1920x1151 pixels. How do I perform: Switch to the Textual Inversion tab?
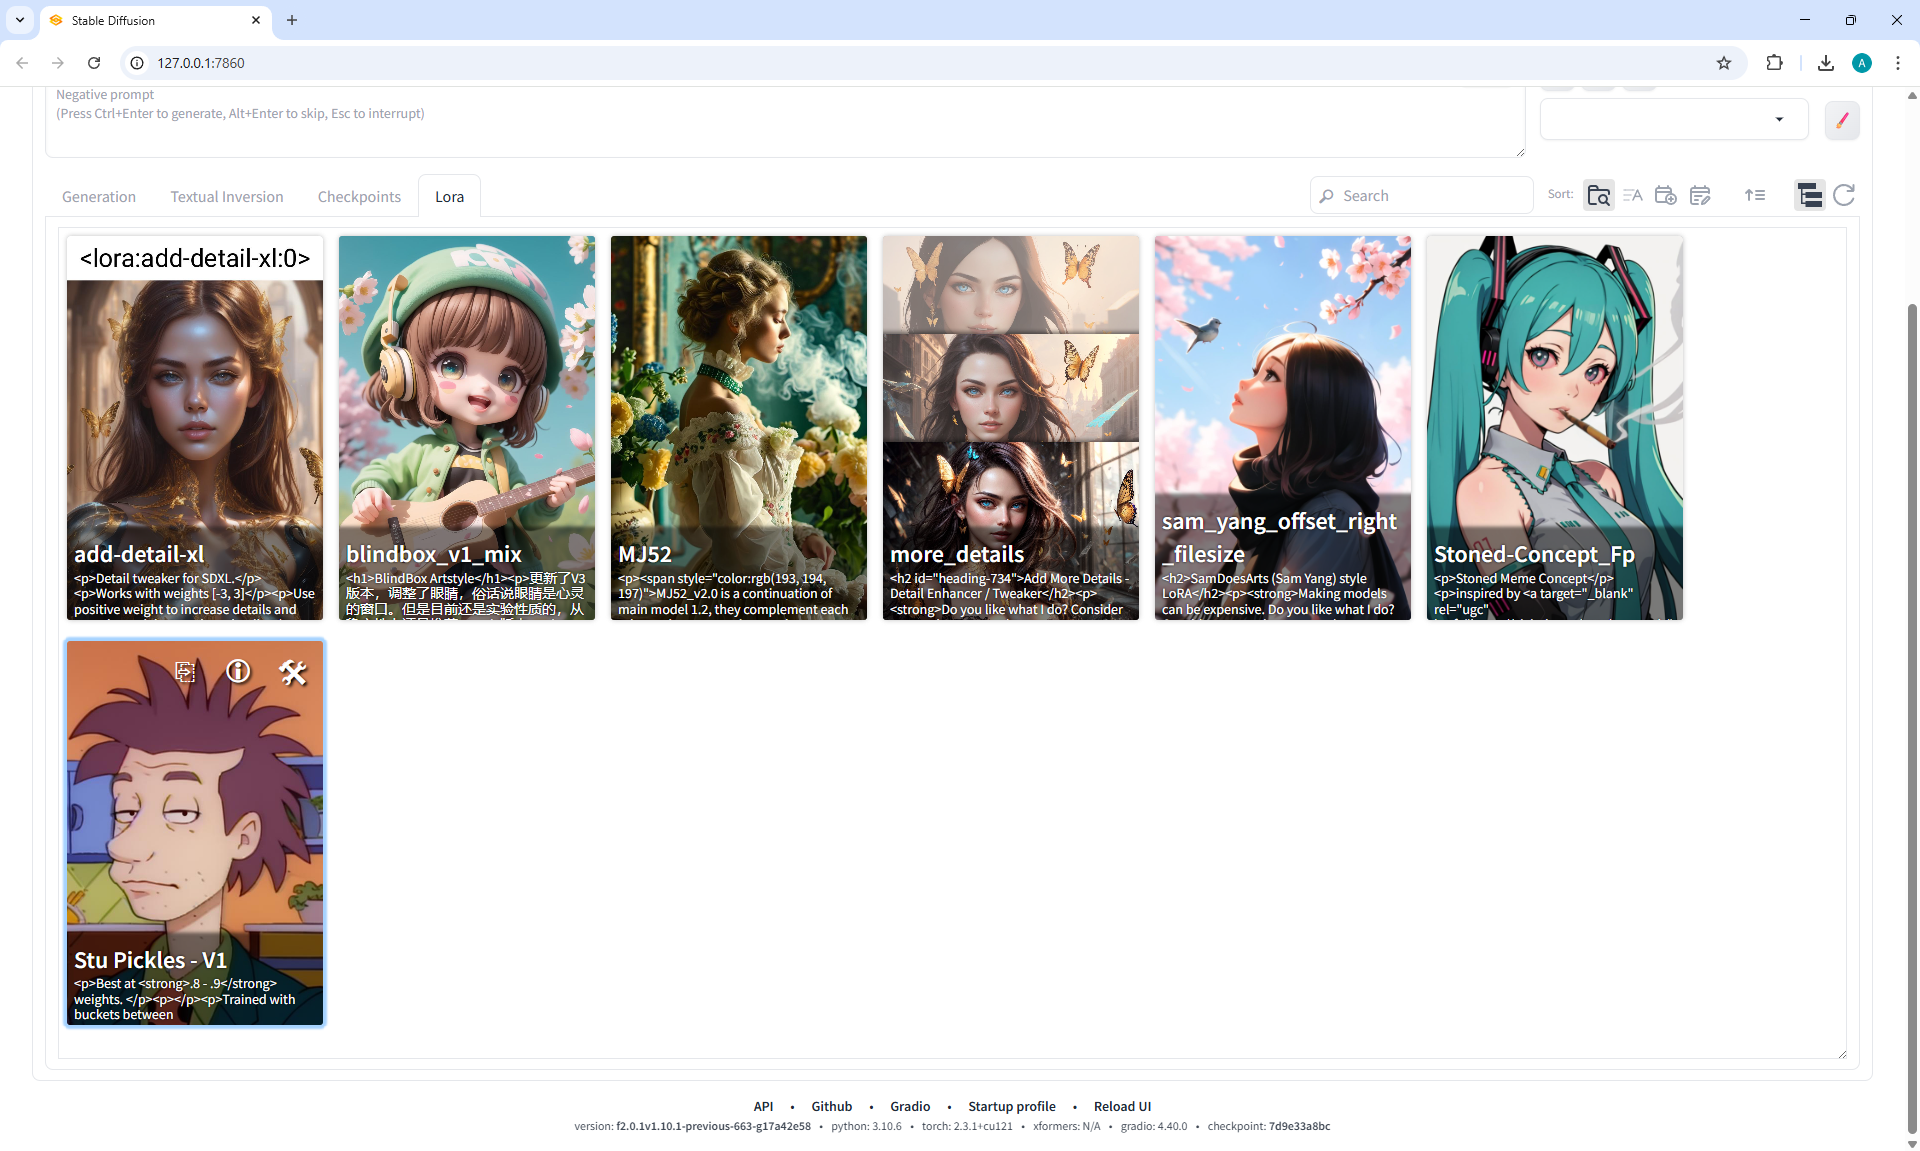(226, 197)
